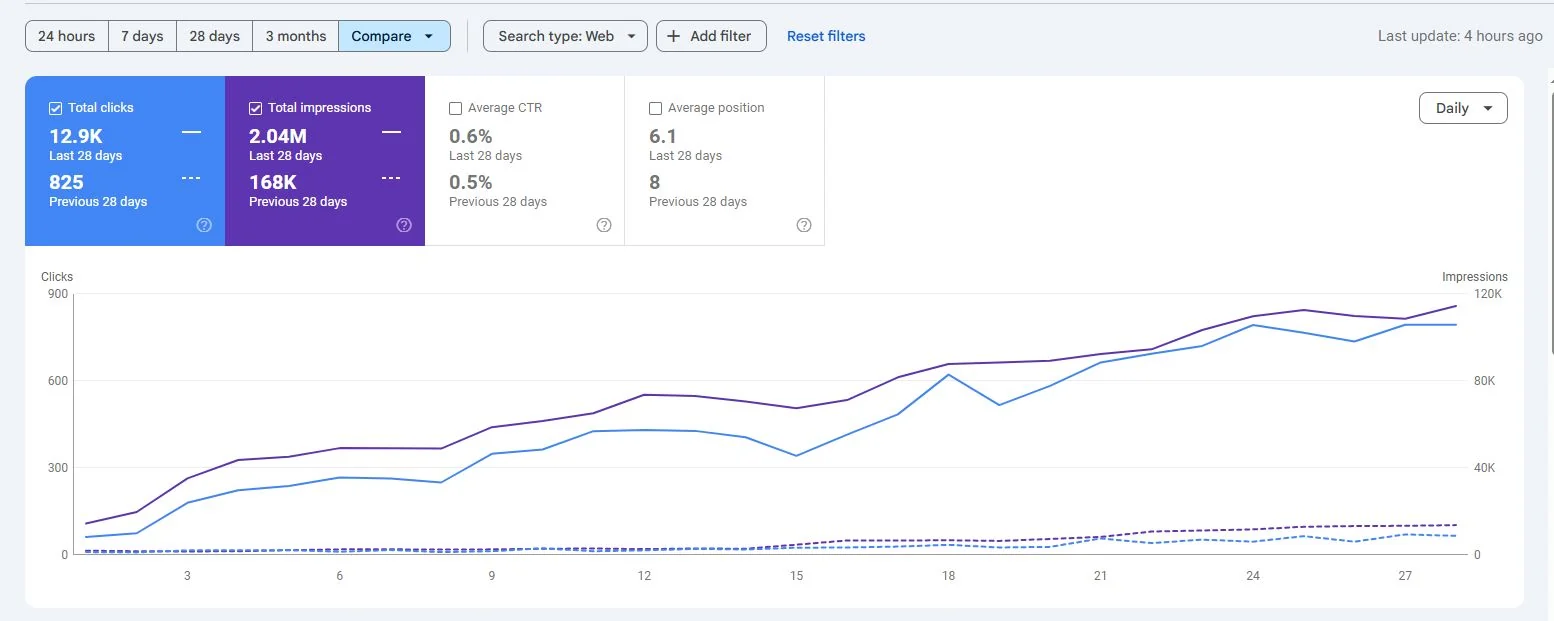Image resolution: width=1554 pixels, height=621 pixels.
Task: Click the Impressions axis title on chart
Action: pyautogui.click(x=1475, y=277)
